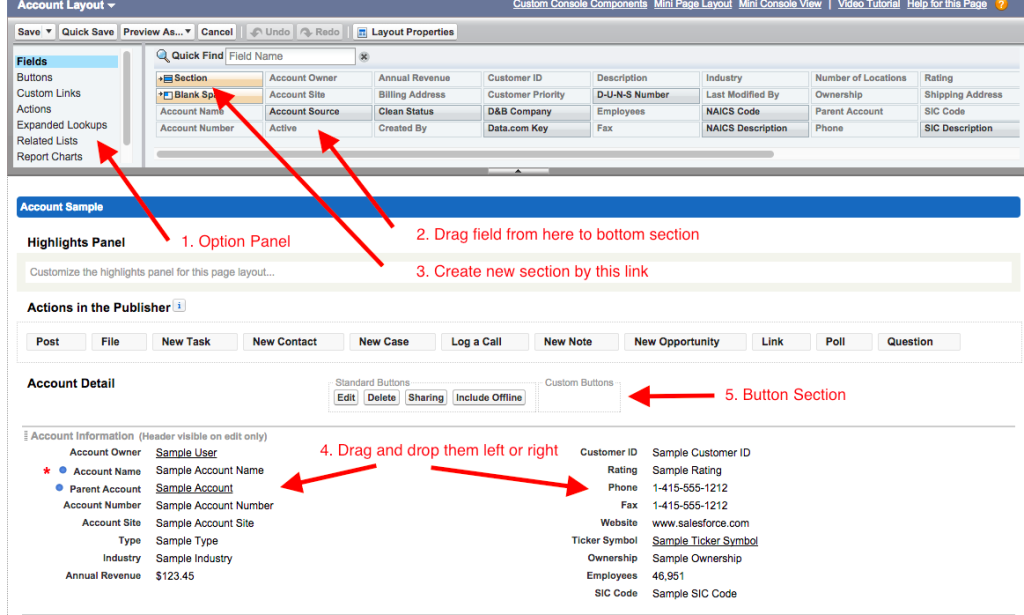This screenshot has width=1024, height=615.
Task: Select the Blank Space palette item
Action: click(x=210, y=95)
